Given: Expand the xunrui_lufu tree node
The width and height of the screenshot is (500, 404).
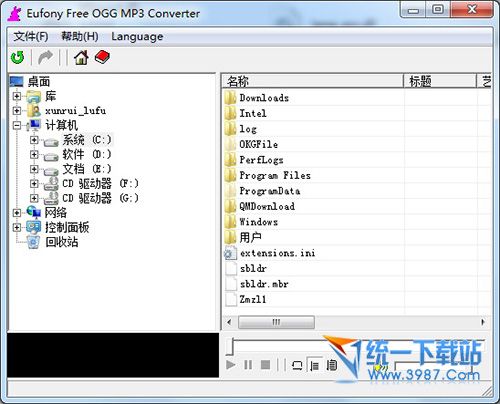Looking at the screenshot, I should click(17, 111).
